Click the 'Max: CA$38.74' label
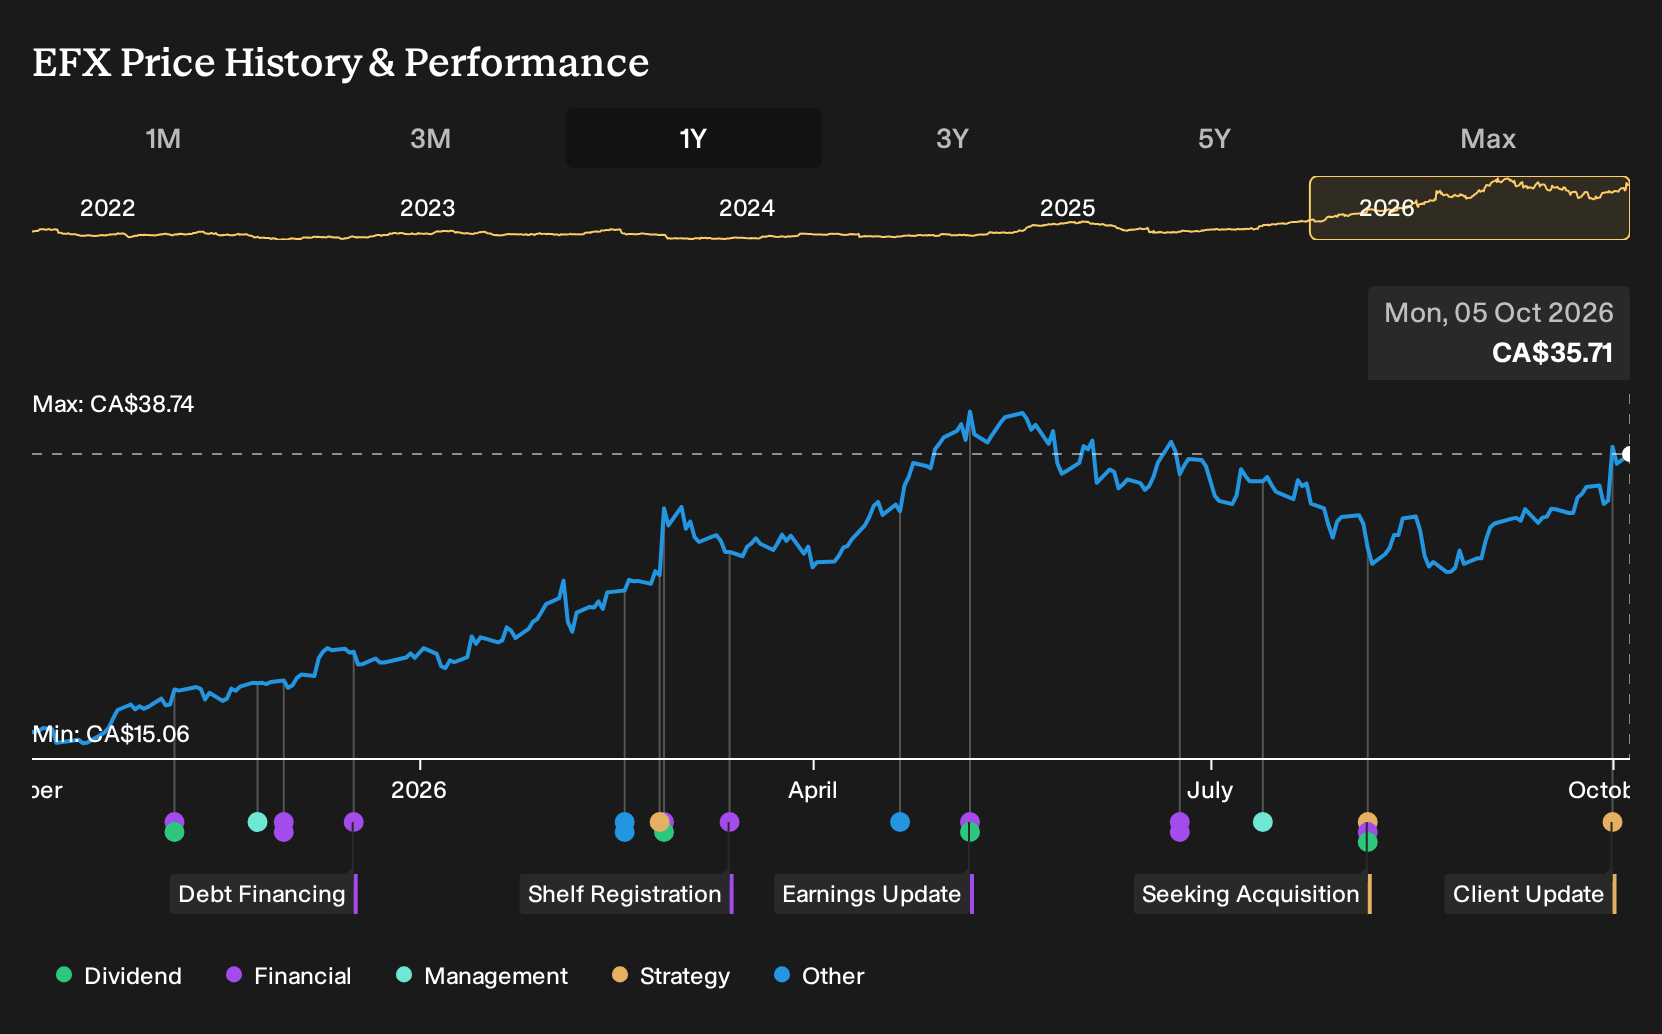Screen dimensions: 1662x1034 point(113,404)
